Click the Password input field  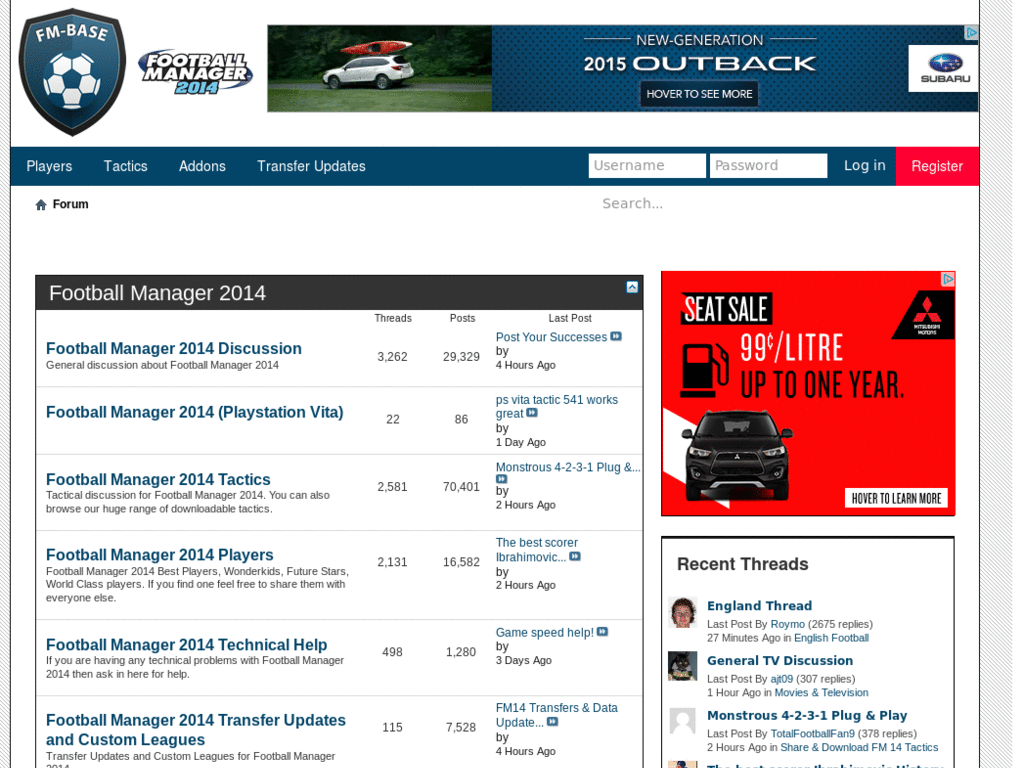tap(769, 166)
